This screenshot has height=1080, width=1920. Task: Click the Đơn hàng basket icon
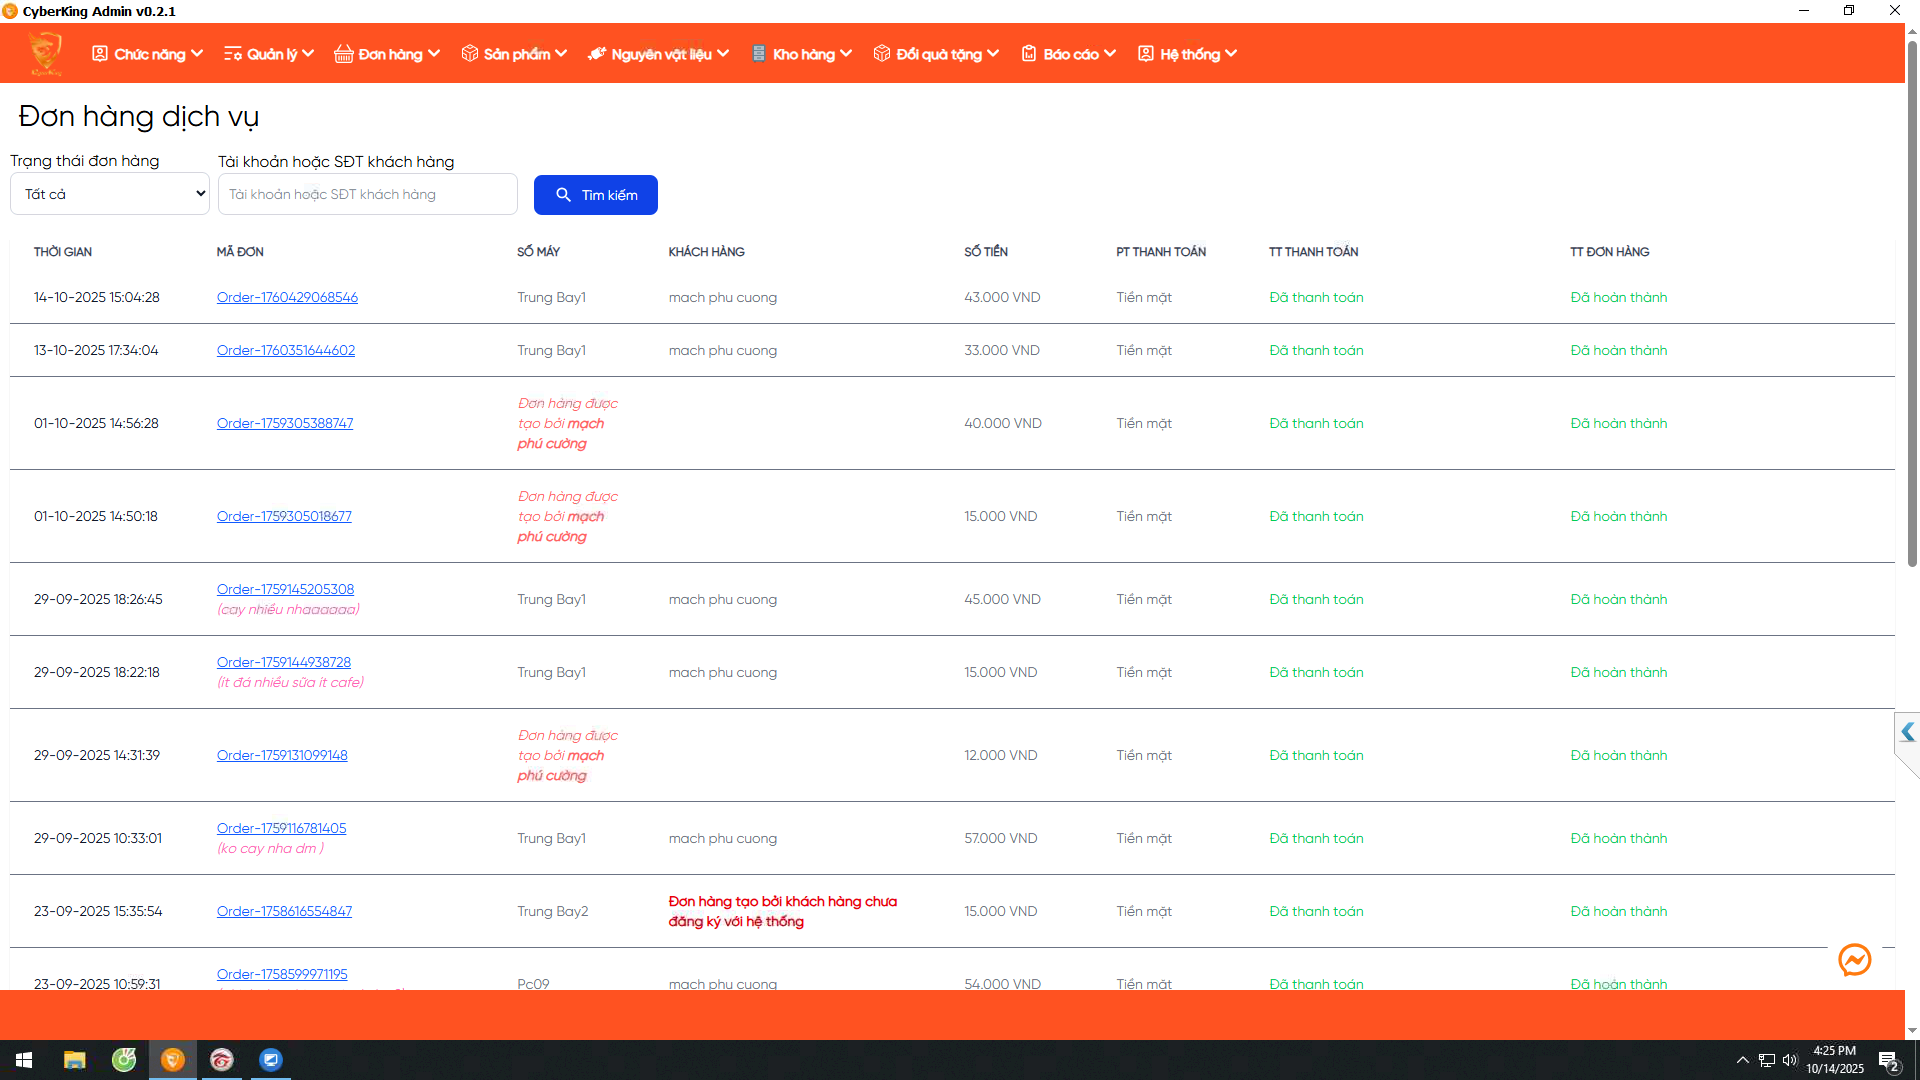(x=343, y=54)
